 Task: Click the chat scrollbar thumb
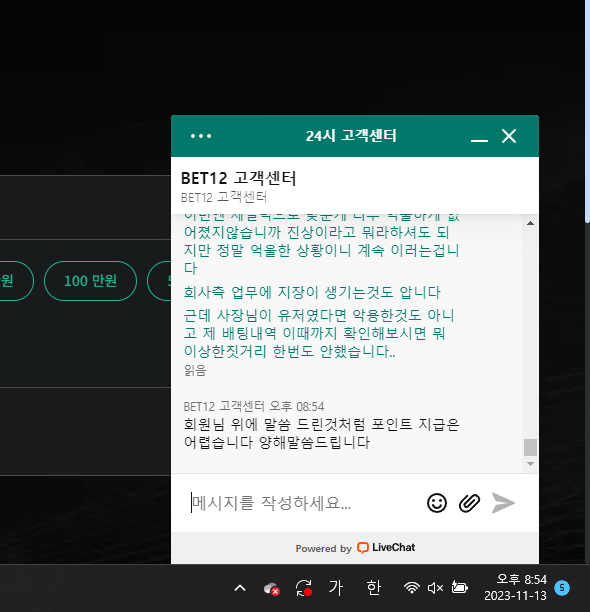(530, 447)
